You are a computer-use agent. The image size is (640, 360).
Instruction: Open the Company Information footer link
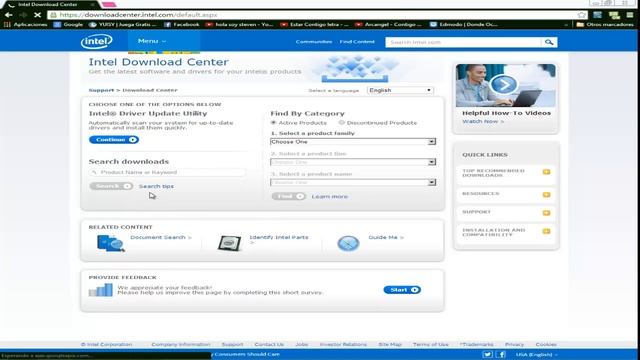(x=181, y=344)
